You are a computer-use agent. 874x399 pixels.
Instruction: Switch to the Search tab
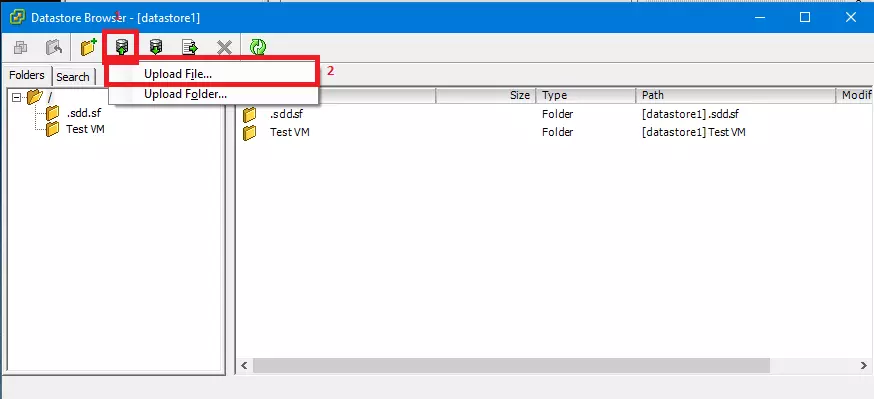pyautogui.click(x=72, y=77)
